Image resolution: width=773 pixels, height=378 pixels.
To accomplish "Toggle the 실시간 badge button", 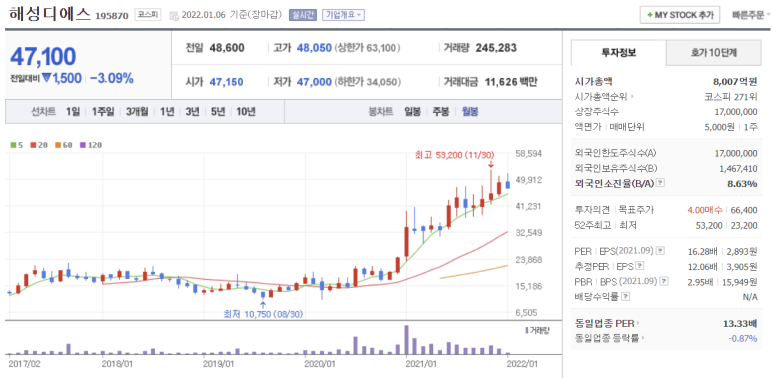I will click(x=303, y=15).
